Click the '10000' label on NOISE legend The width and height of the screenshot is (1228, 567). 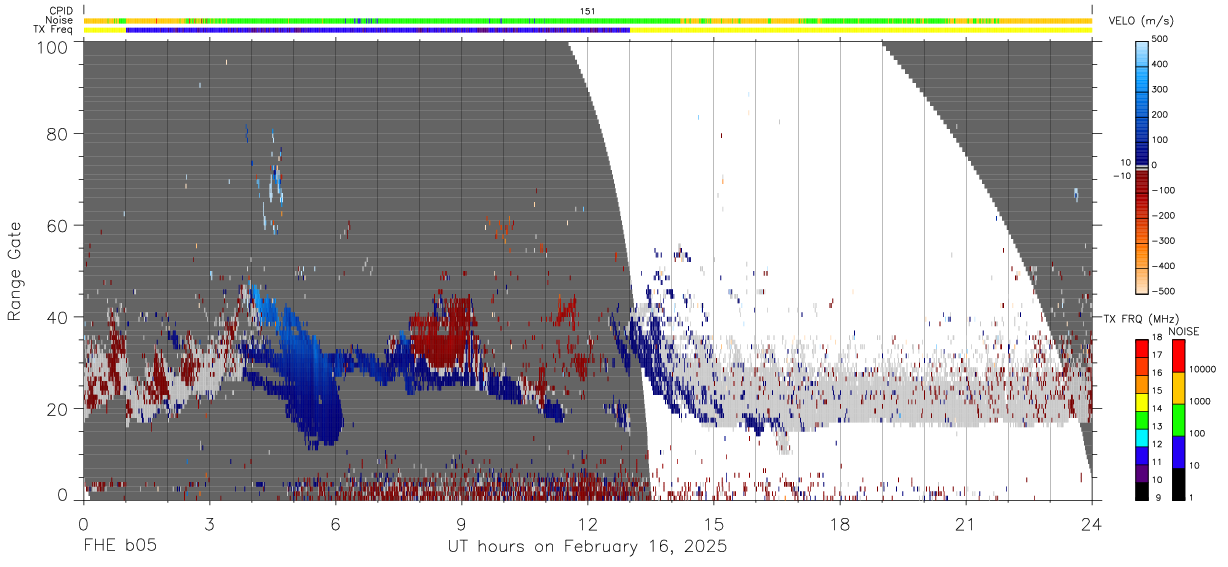click(x=1204, y=370)
